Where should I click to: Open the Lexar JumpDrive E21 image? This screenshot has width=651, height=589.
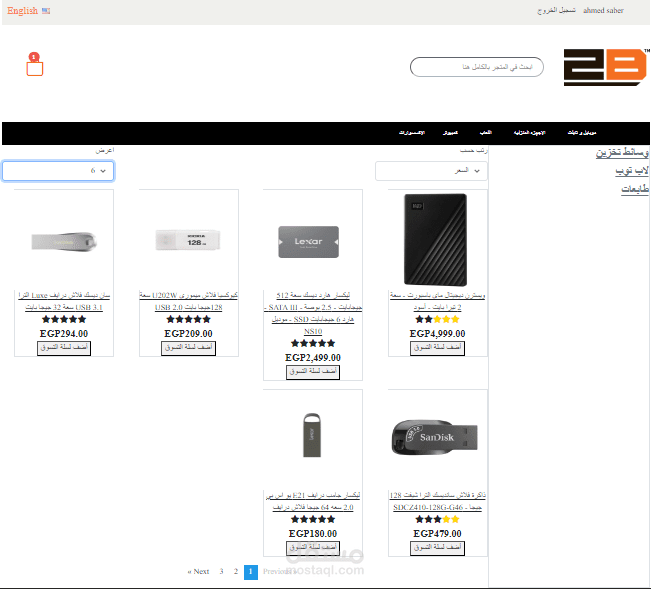click(312, 435)
